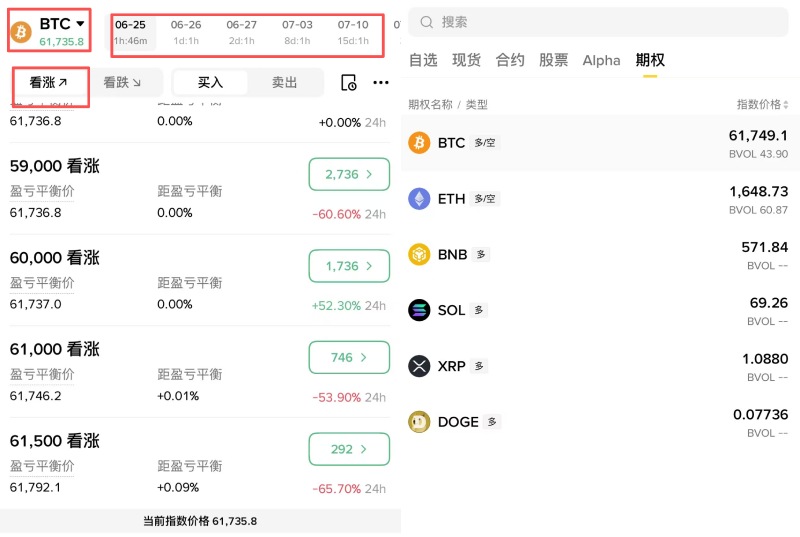Switch to the 股票 stocks tab
This screenshot has height=537, width=800.
(x=554, y=60)
